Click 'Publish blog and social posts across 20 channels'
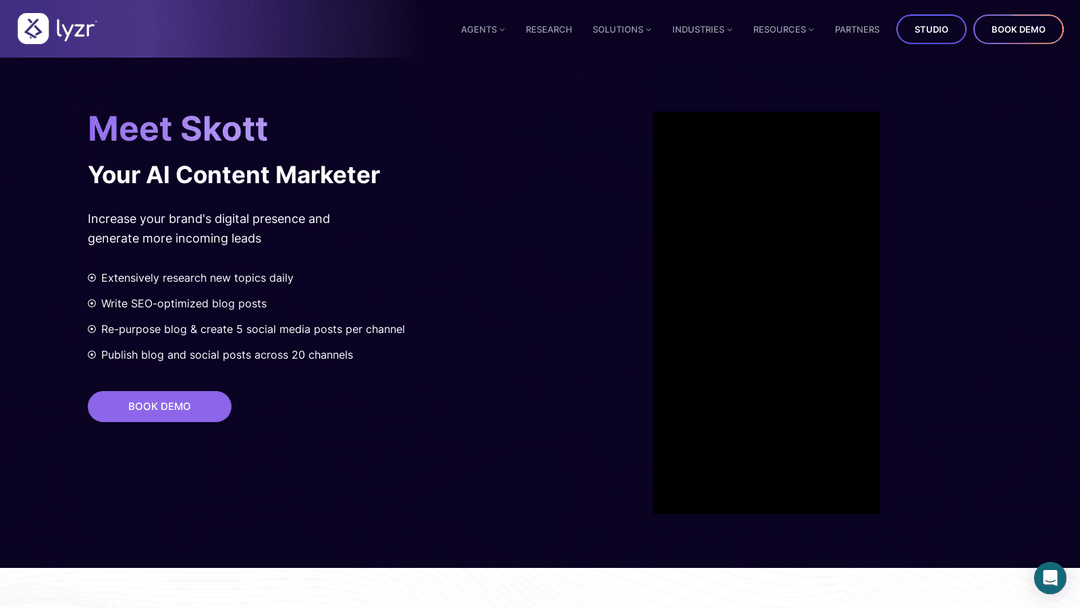Viewport: 1080px width, 608px height. [x=227, y=355]
